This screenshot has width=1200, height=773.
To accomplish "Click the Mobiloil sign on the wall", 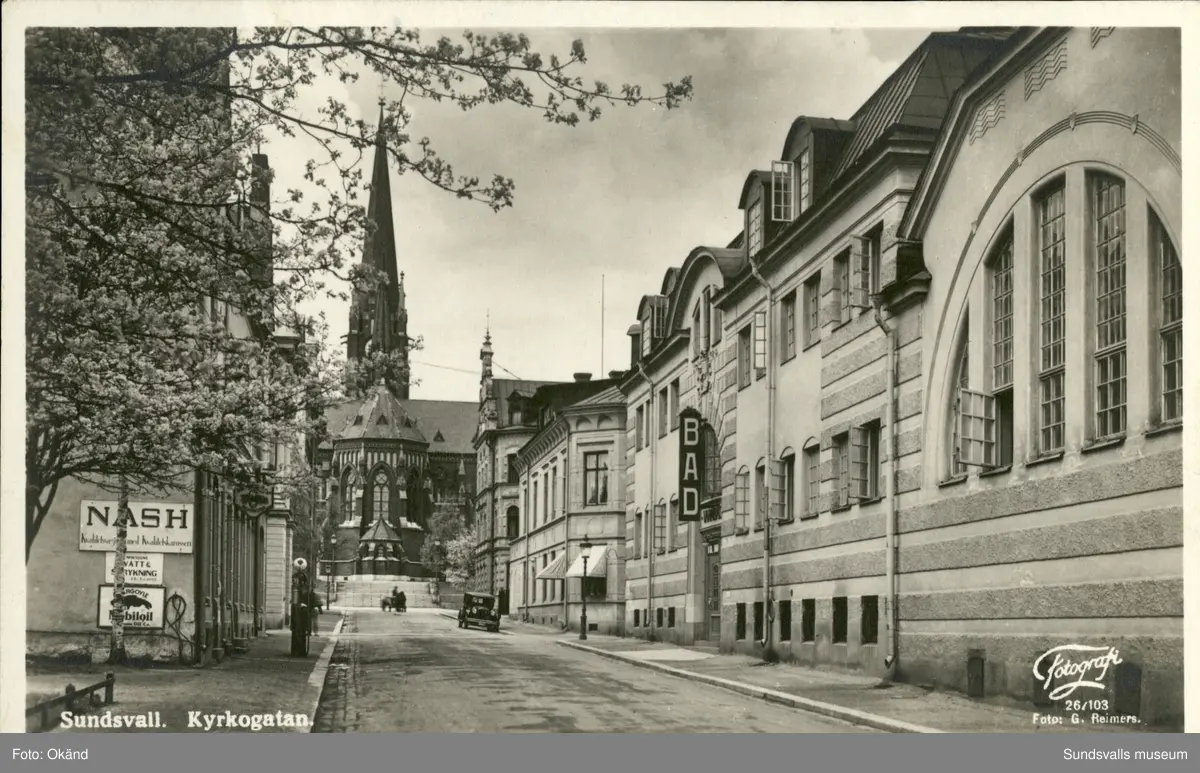I will point(131,607).
